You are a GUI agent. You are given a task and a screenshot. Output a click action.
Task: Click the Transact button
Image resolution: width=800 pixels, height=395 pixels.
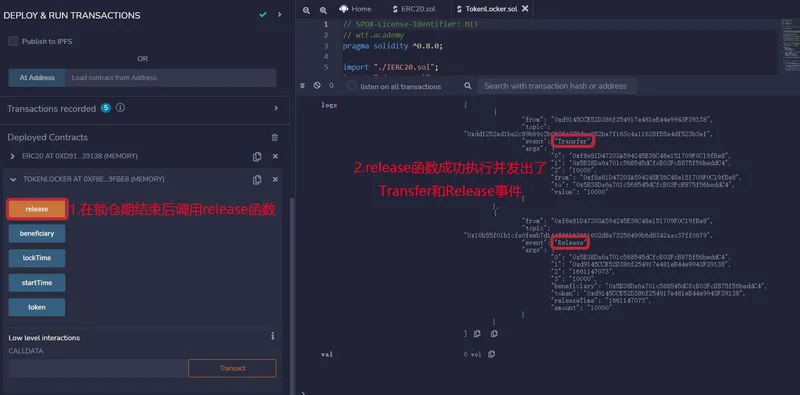233,368
